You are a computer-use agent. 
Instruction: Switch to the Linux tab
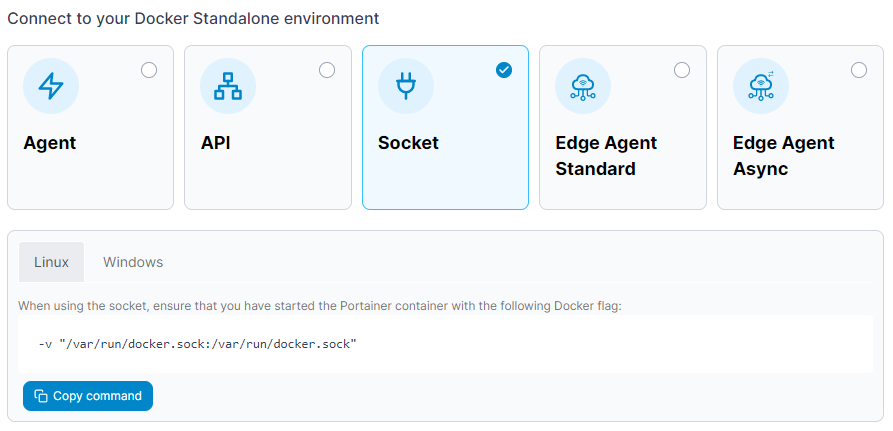52,262
